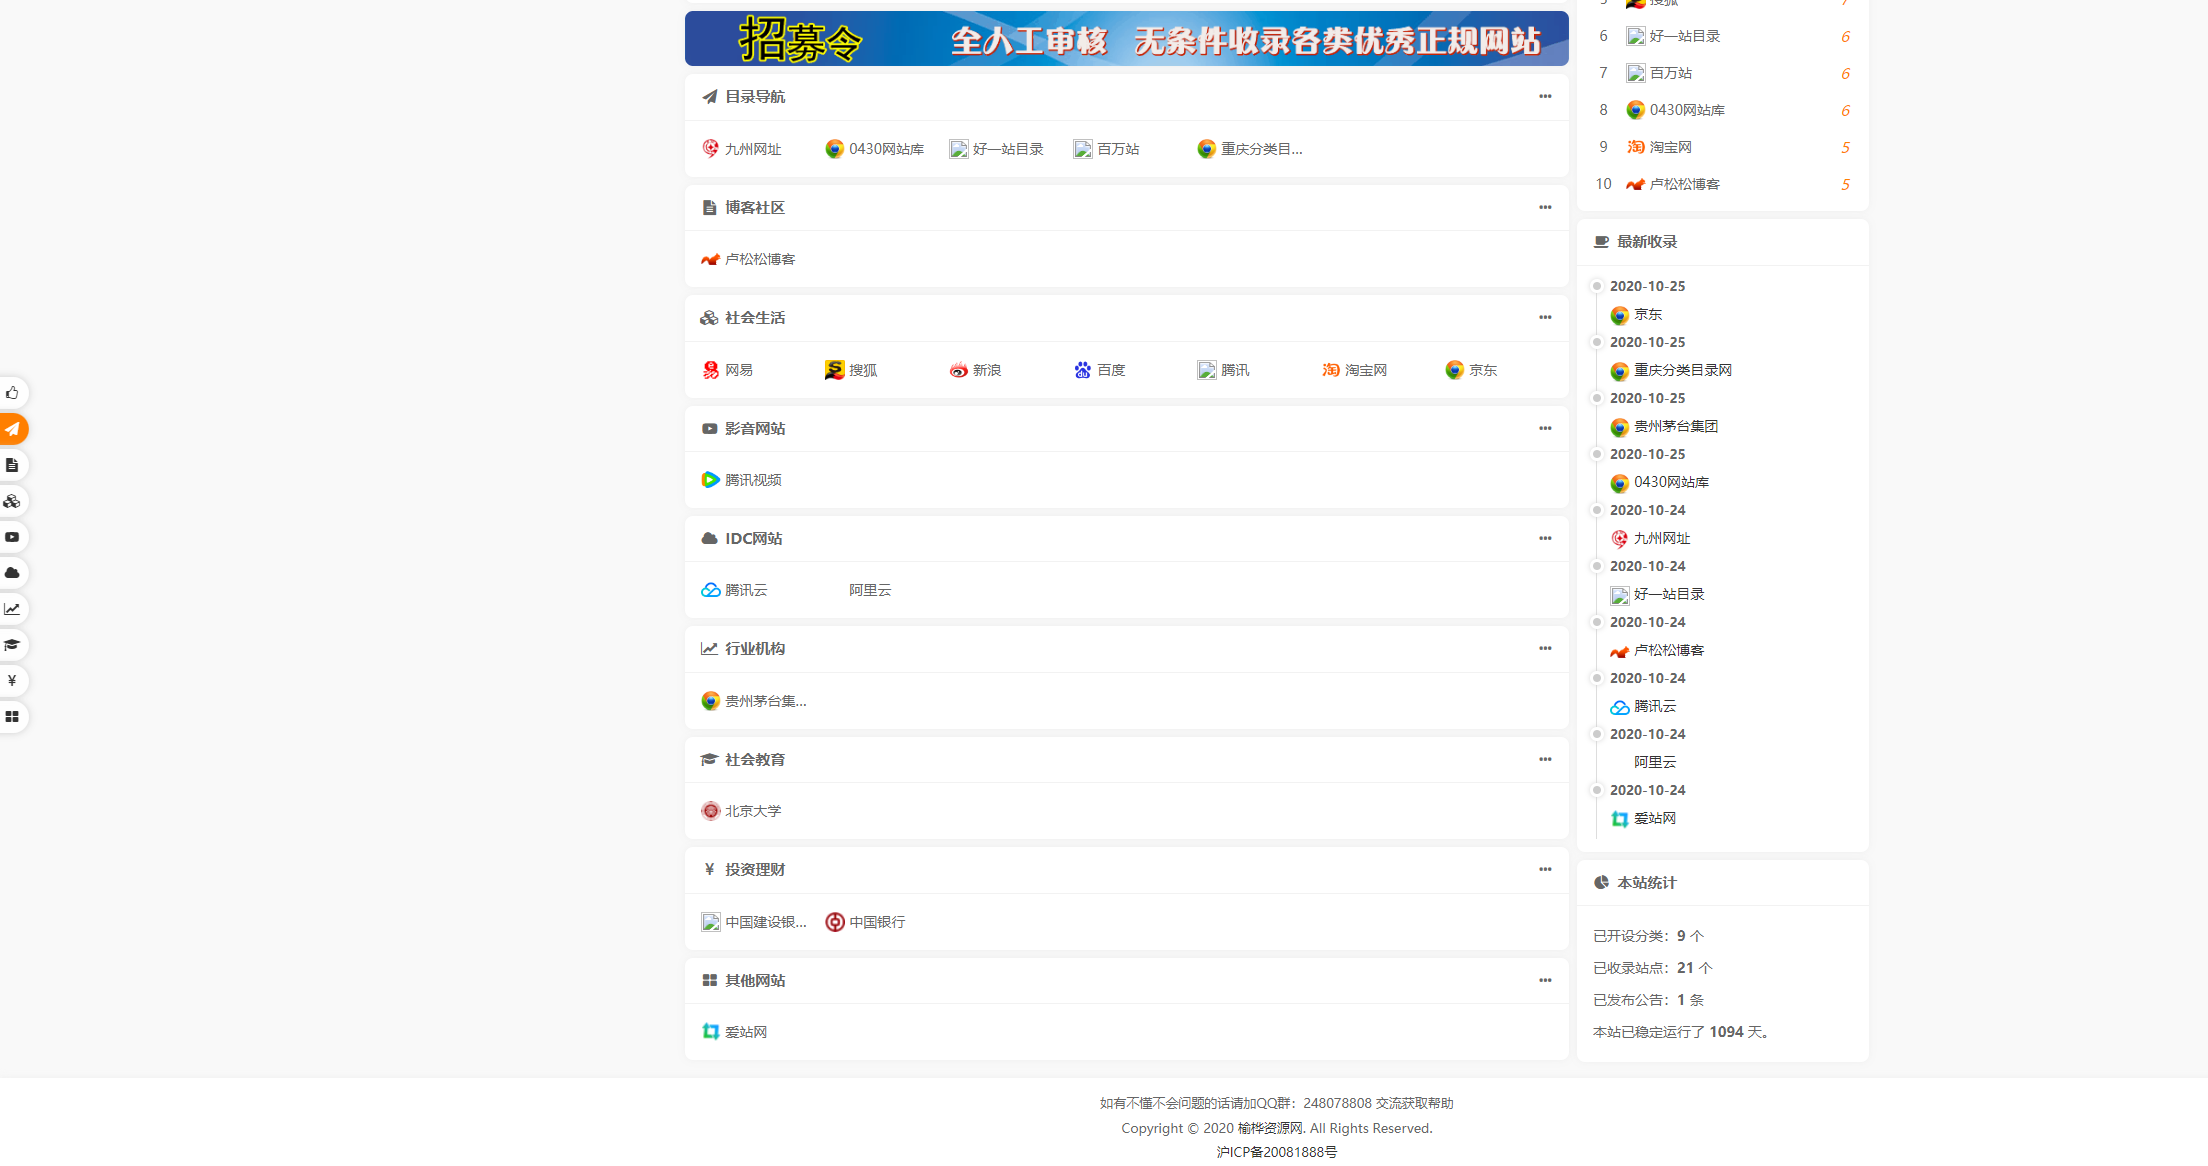Screen dimensions: 2208x1166
Task: Open 卢松松博客 in 博客社区 section
Action: pyautogui.click(x=748, y=259)
